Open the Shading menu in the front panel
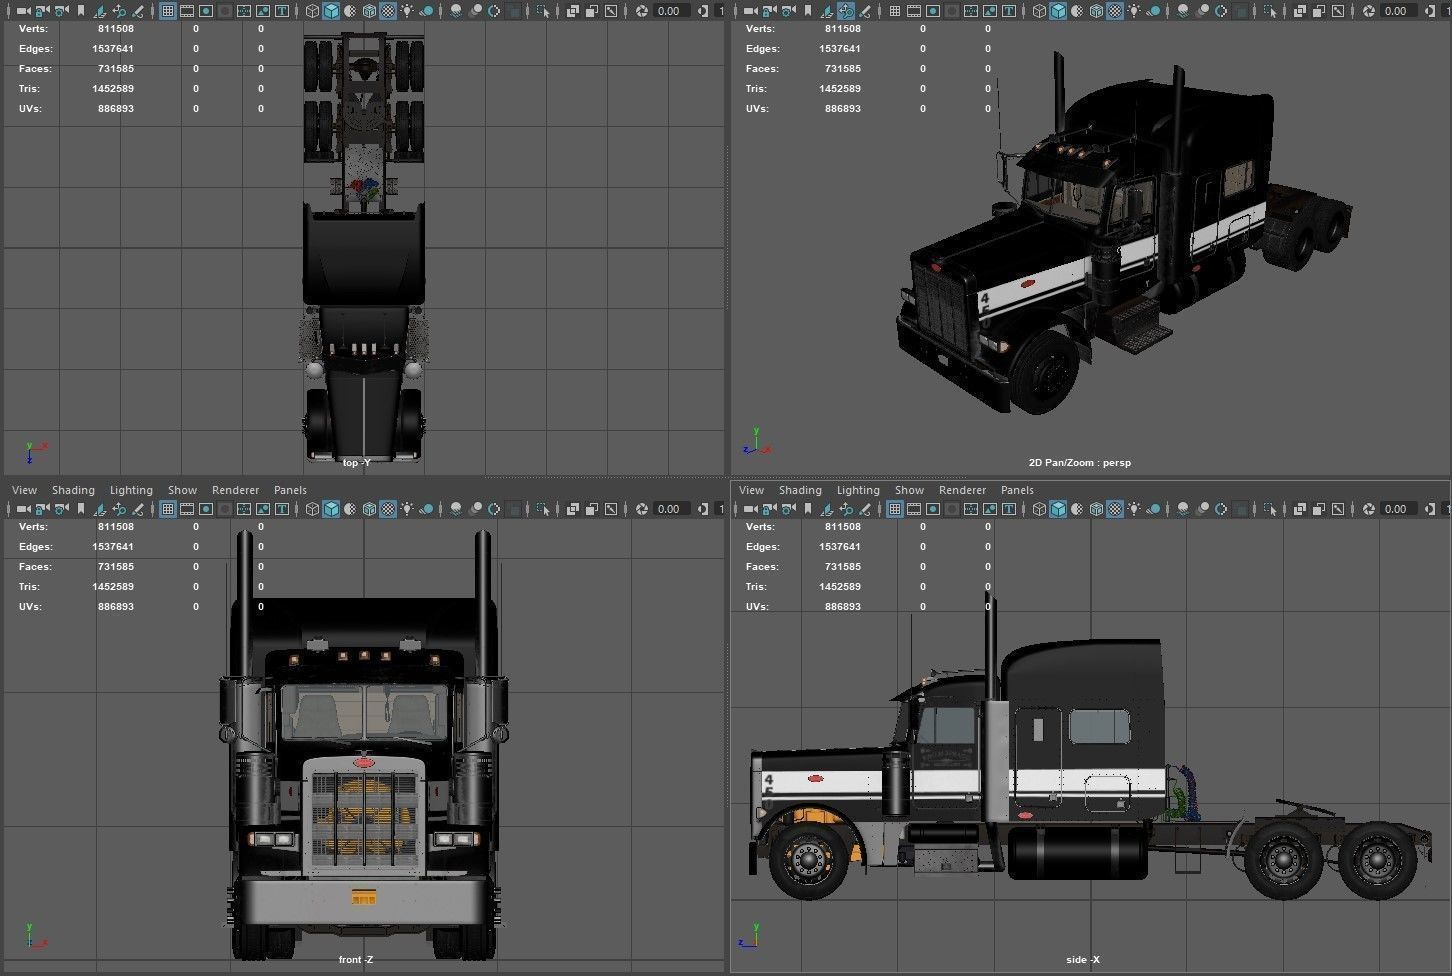The width and height of the screenshot is (1452, 976). (x=73, y=490)
